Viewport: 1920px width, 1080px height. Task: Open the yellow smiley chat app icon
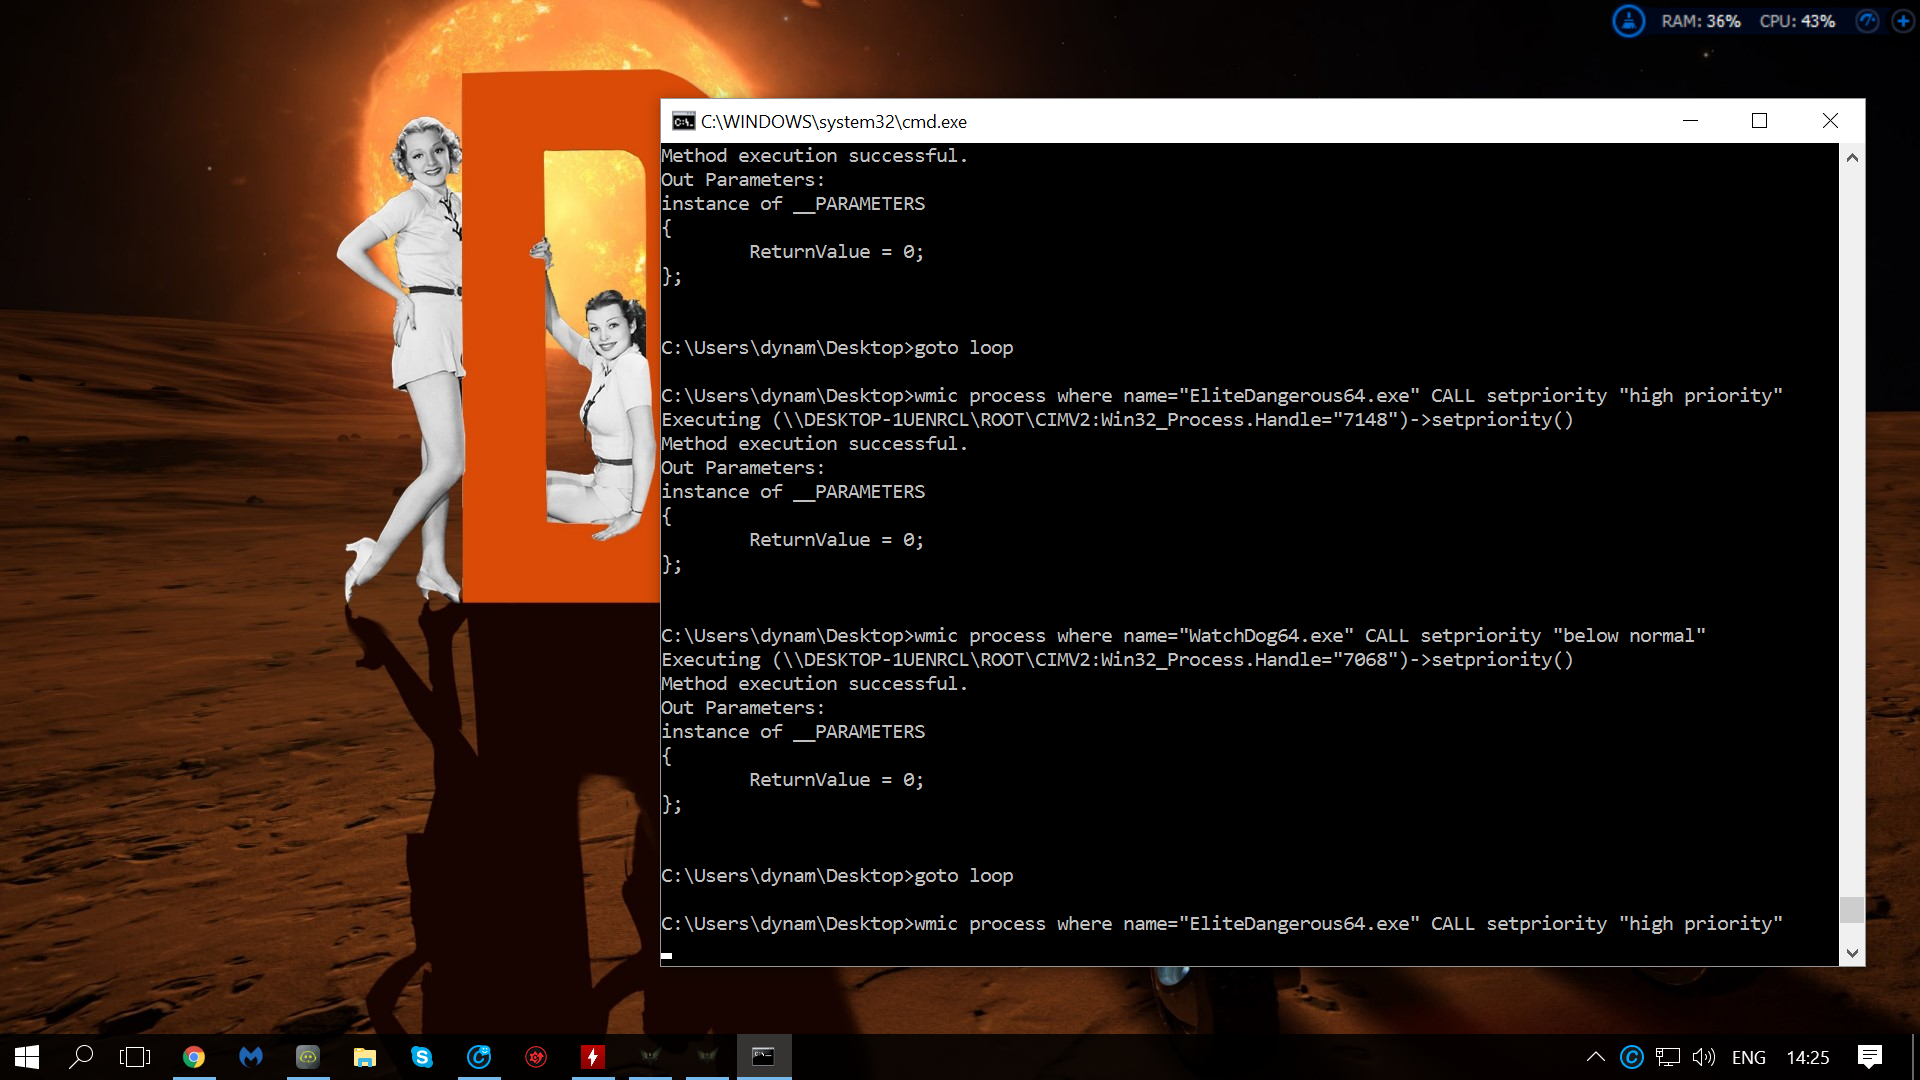tap(308, 1057)
